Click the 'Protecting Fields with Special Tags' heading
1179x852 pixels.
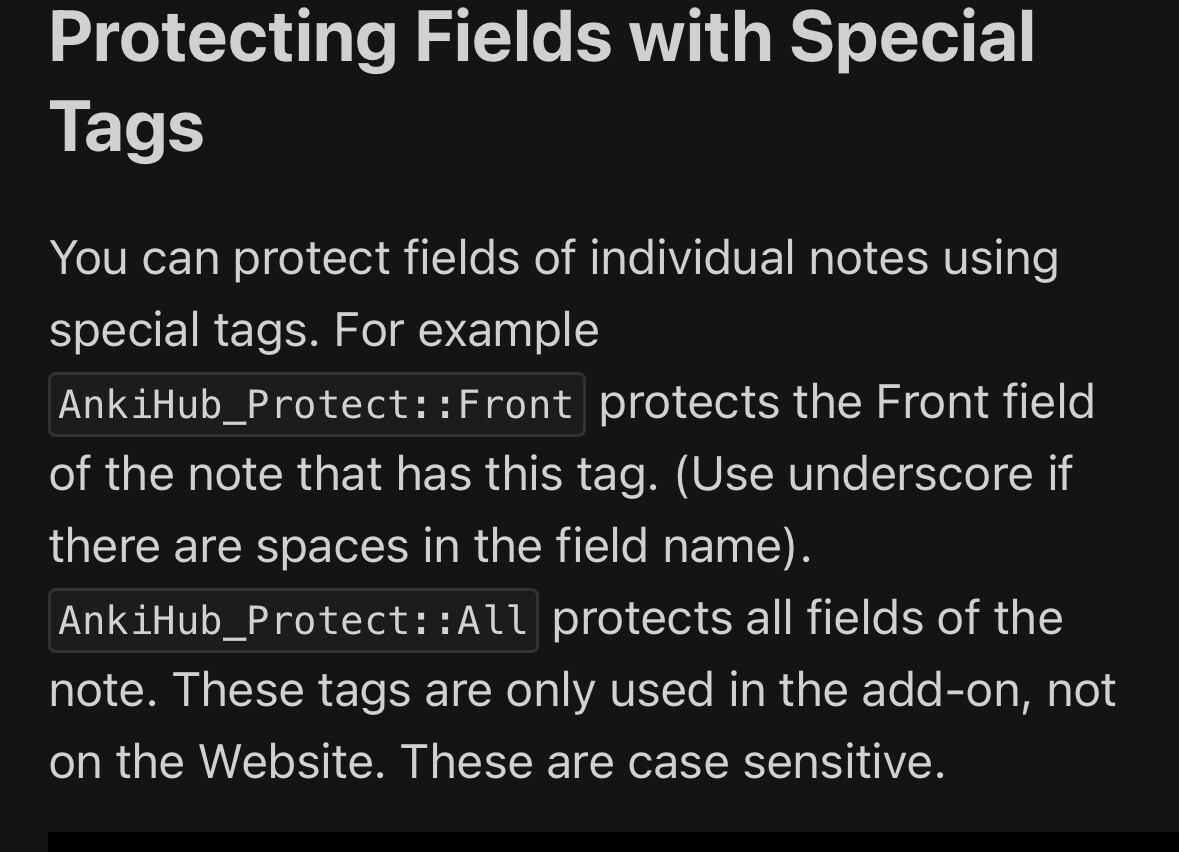(541, 81)
